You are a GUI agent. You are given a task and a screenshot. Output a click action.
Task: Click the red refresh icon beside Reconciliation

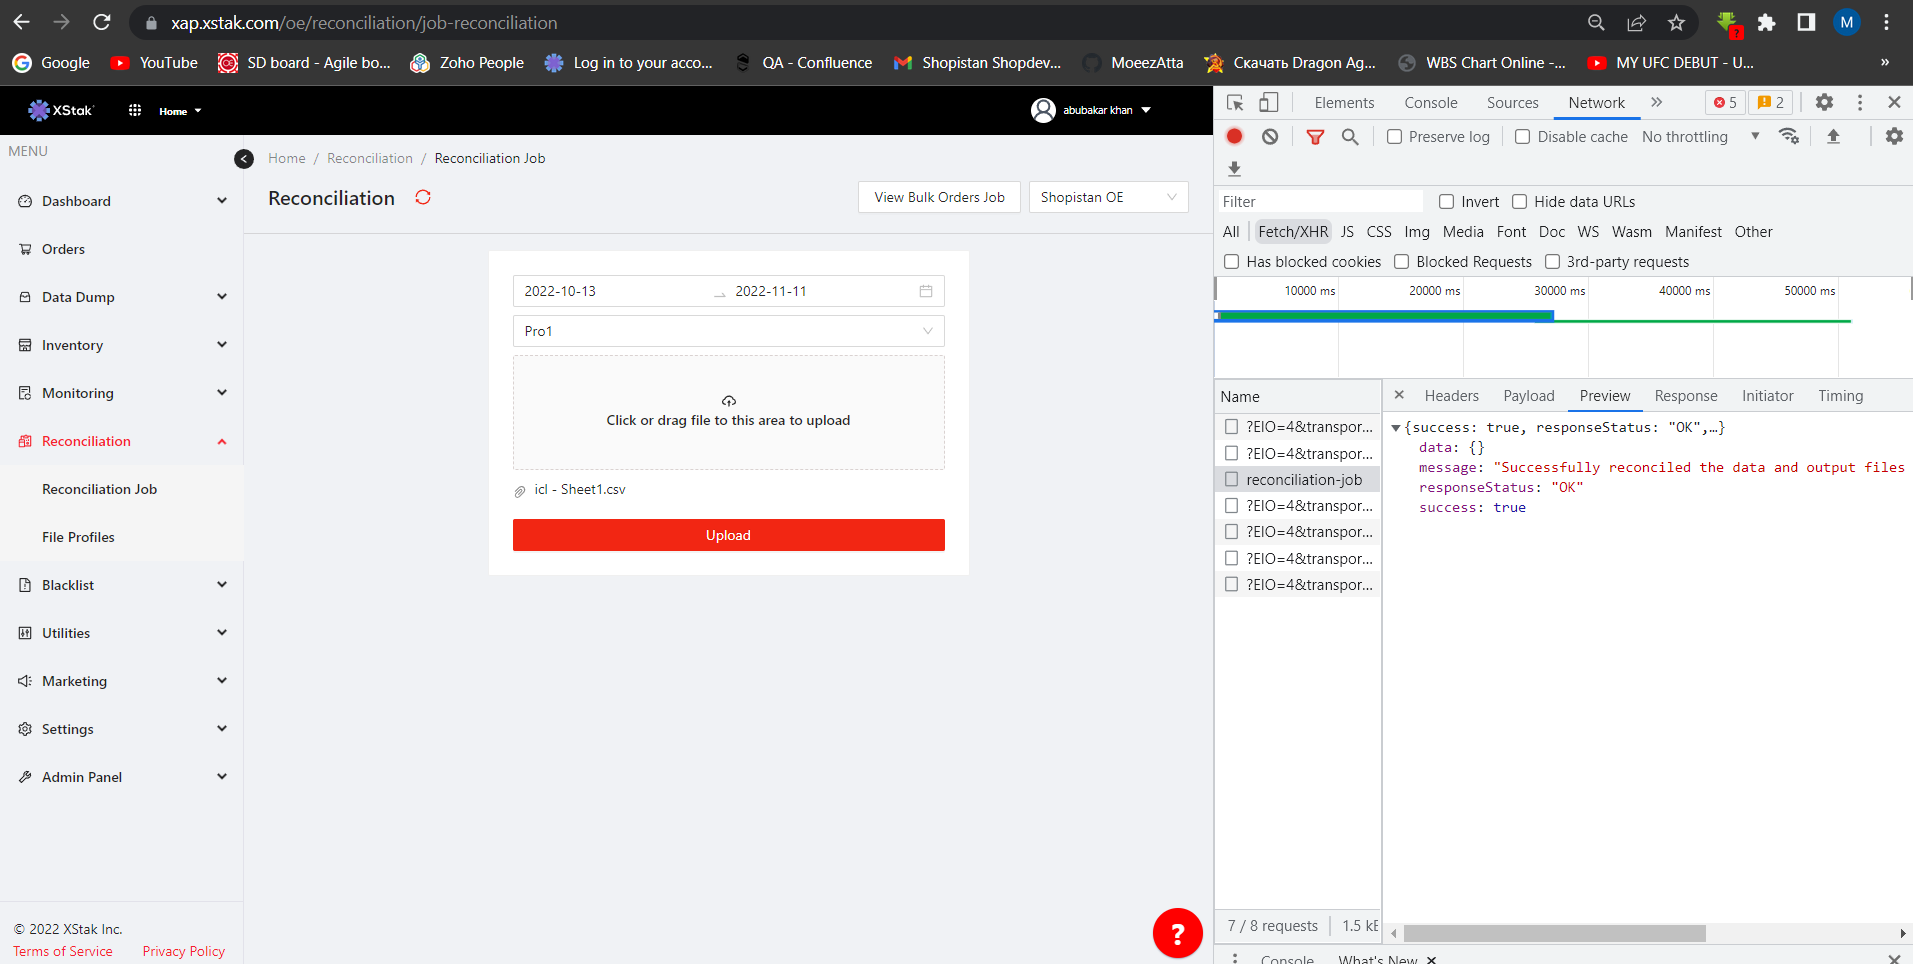pyautogui.click(x=423, y=197)
